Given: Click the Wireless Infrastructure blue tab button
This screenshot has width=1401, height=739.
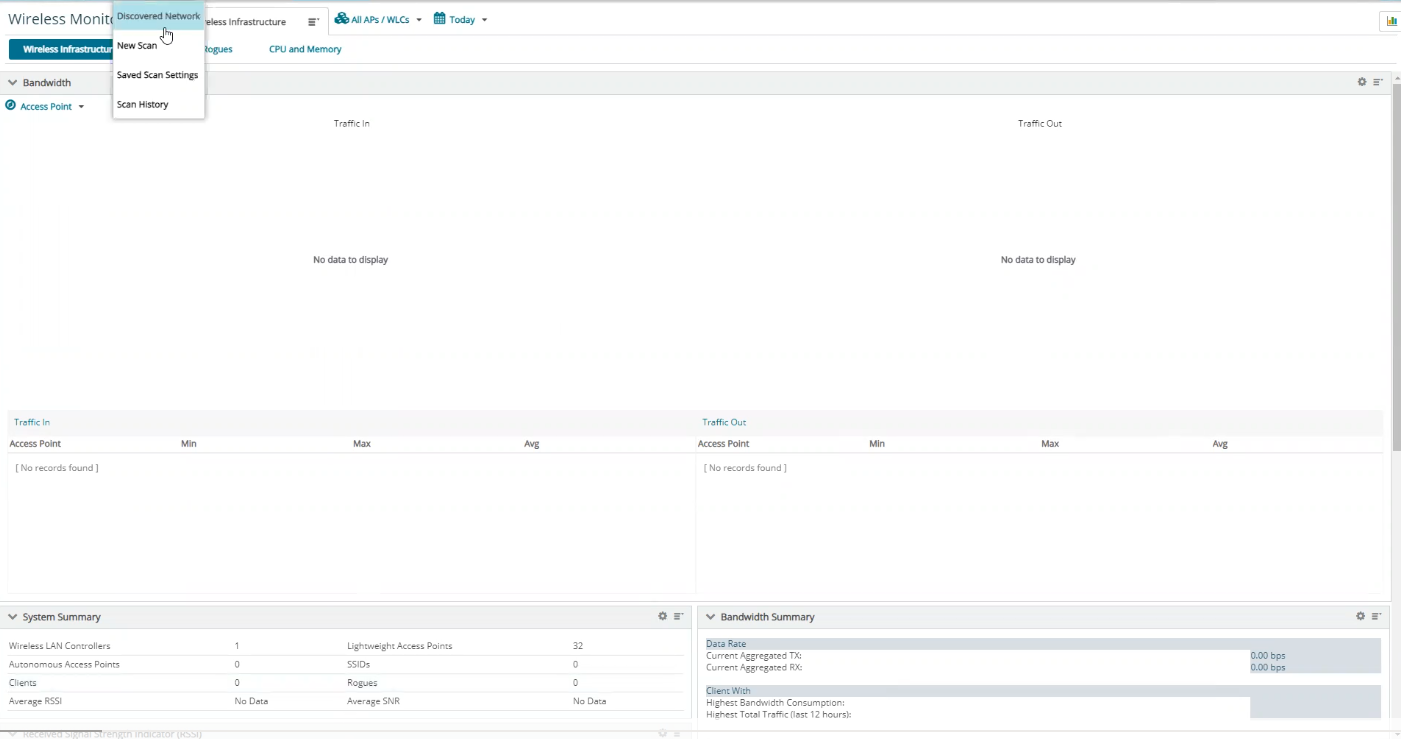Looking at the screenshot, I should click(x=63, y=49).
